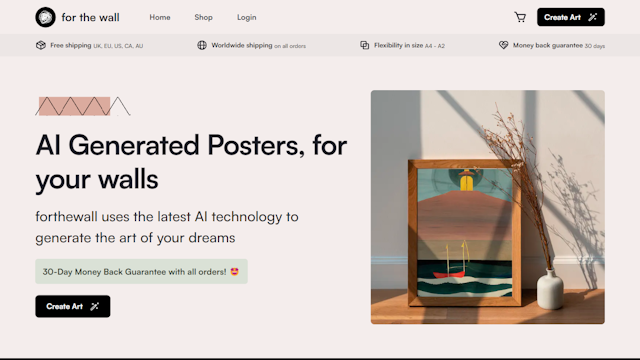Click the 'forthewall uses the latest AI technology' paragraph

tap(167, 227)
